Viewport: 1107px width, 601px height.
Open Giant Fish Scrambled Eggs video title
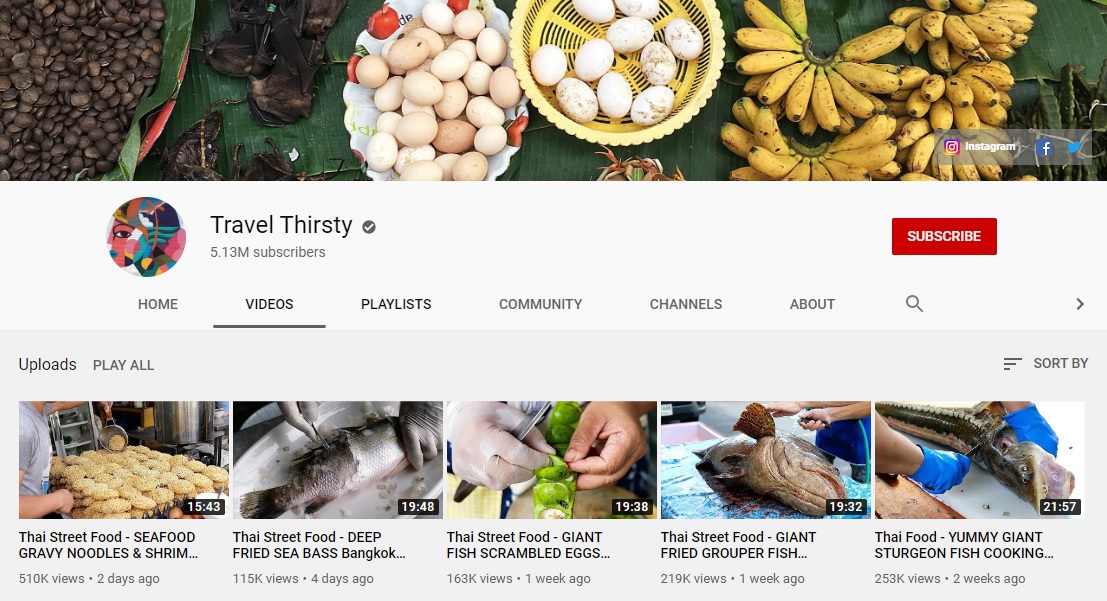coord(528,545)
